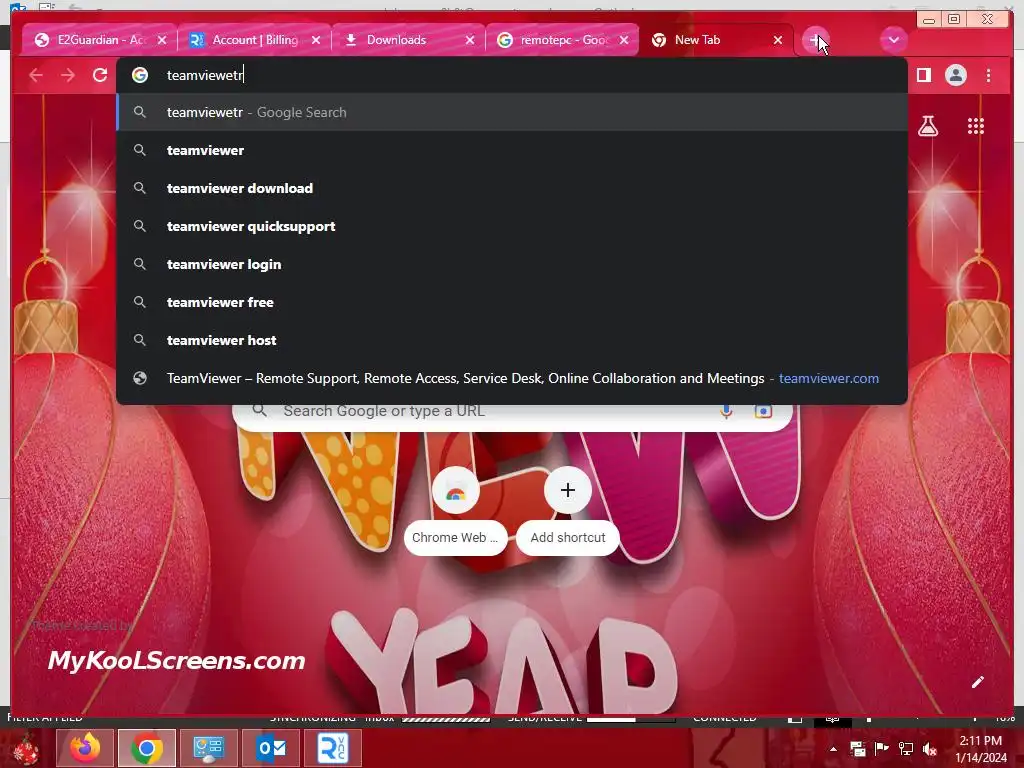Choose teamviewetr - Google Search suggestion
1024x768 pixels.
[512, 112]
